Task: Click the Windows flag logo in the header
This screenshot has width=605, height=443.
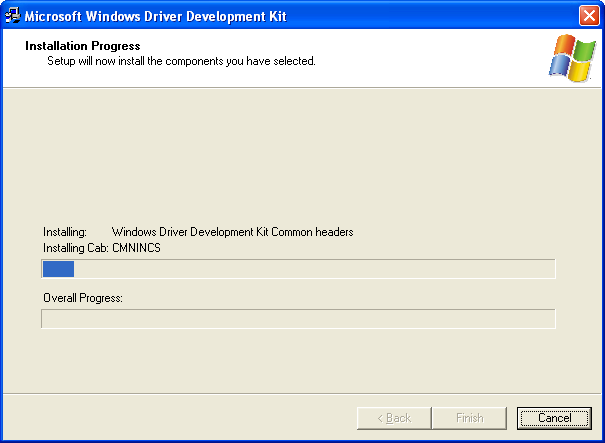Action: (571, 58)
